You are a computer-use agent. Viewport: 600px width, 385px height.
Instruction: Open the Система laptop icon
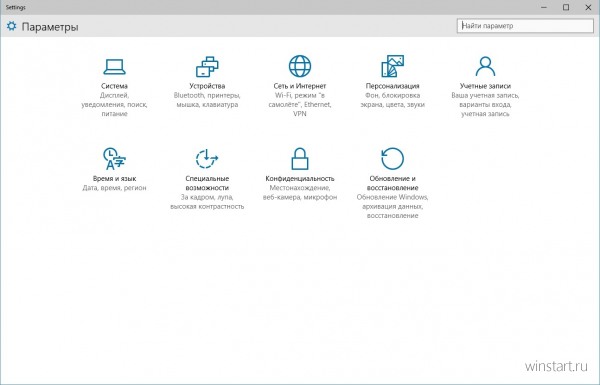click(x=114, y=67)
